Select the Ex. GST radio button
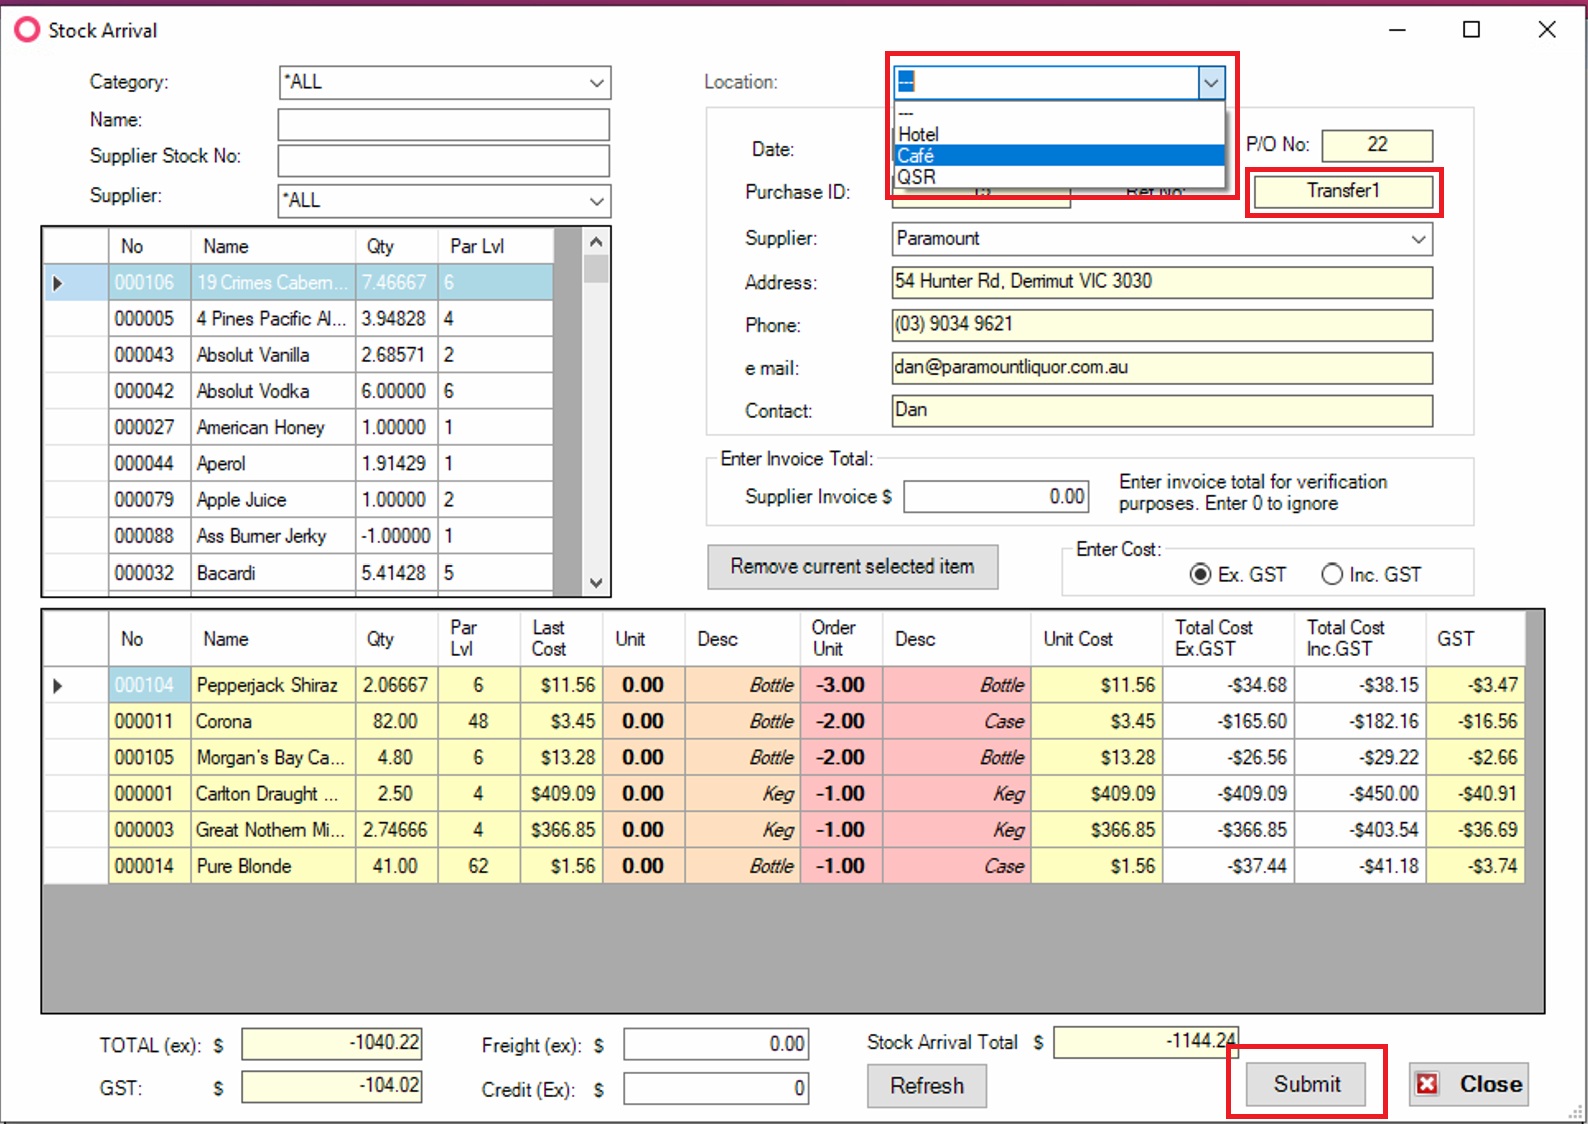 [x=1200, y=574]
